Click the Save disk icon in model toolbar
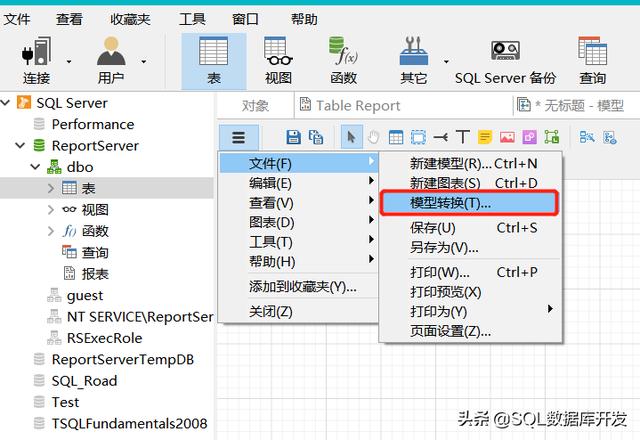 [293, 138]
